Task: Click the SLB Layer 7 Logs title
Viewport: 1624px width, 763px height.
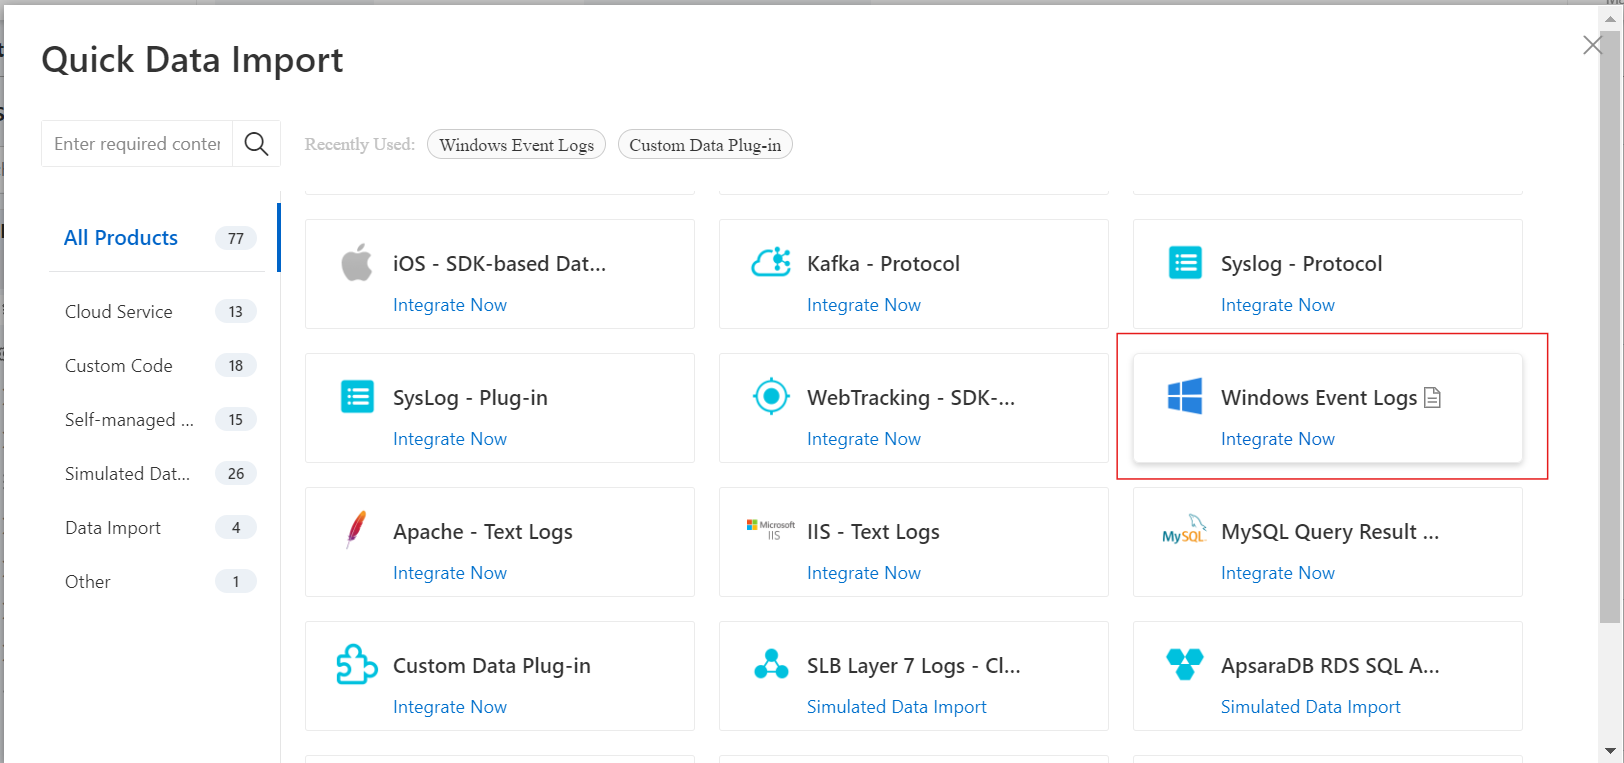Action: [914, 666]
